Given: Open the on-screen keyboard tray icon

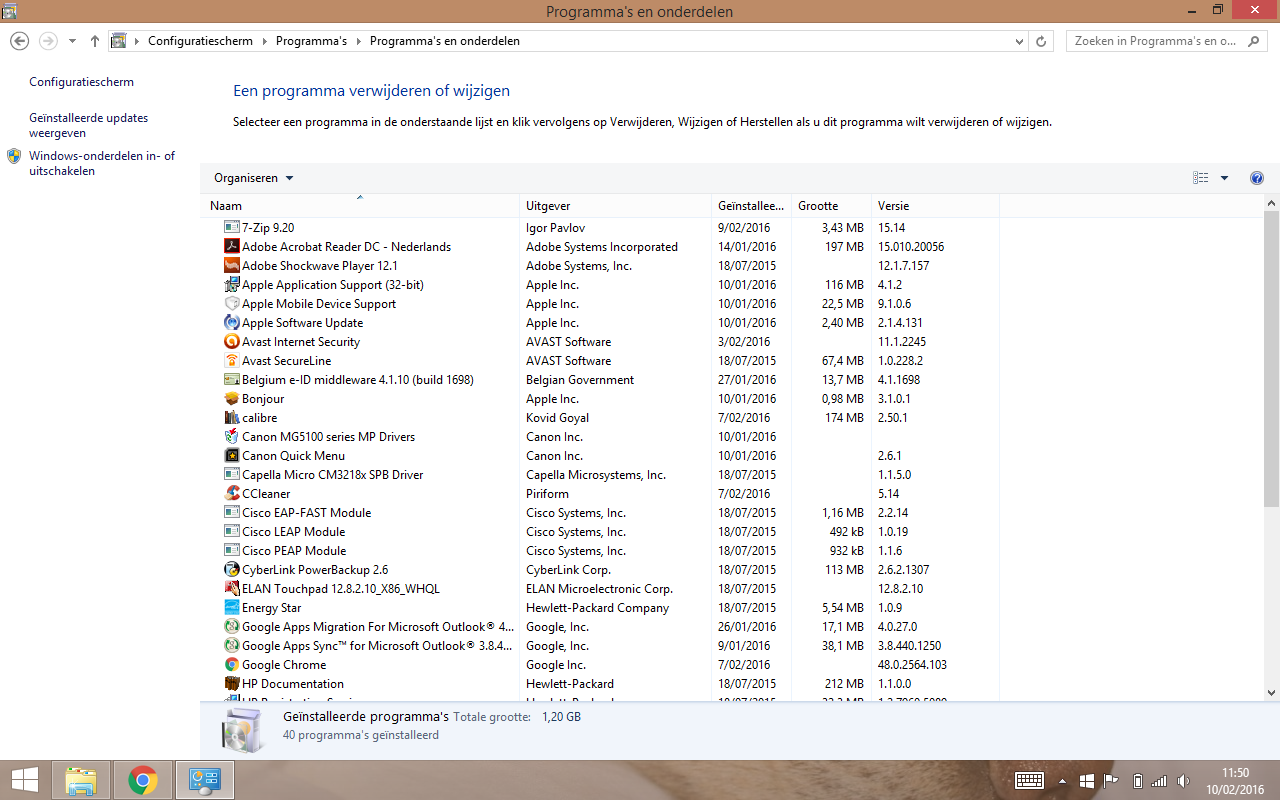Looking at the screenshot, I should click(x=1029, y=781).
